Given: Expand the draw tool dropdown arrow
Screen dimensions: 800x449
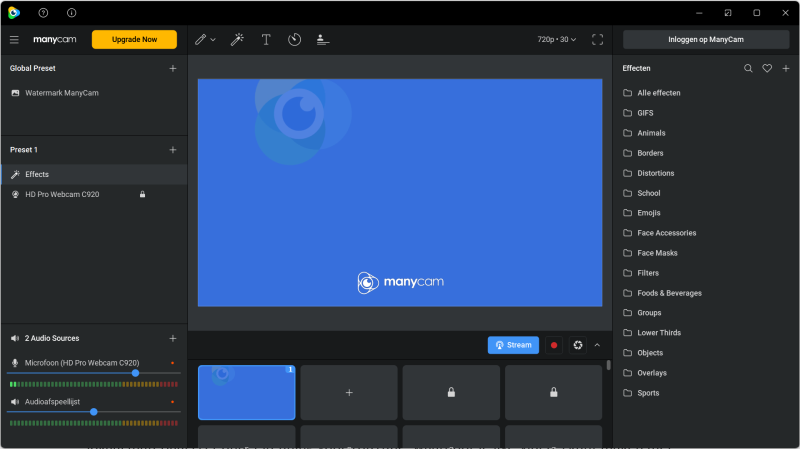Looking at the screenshot, I should click(213, 39).
